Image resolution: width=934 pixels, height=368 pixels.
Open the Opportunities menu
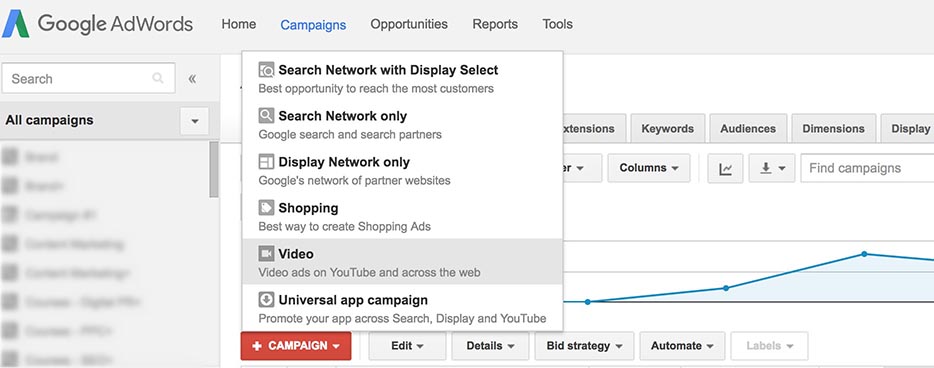click(409, 24)
